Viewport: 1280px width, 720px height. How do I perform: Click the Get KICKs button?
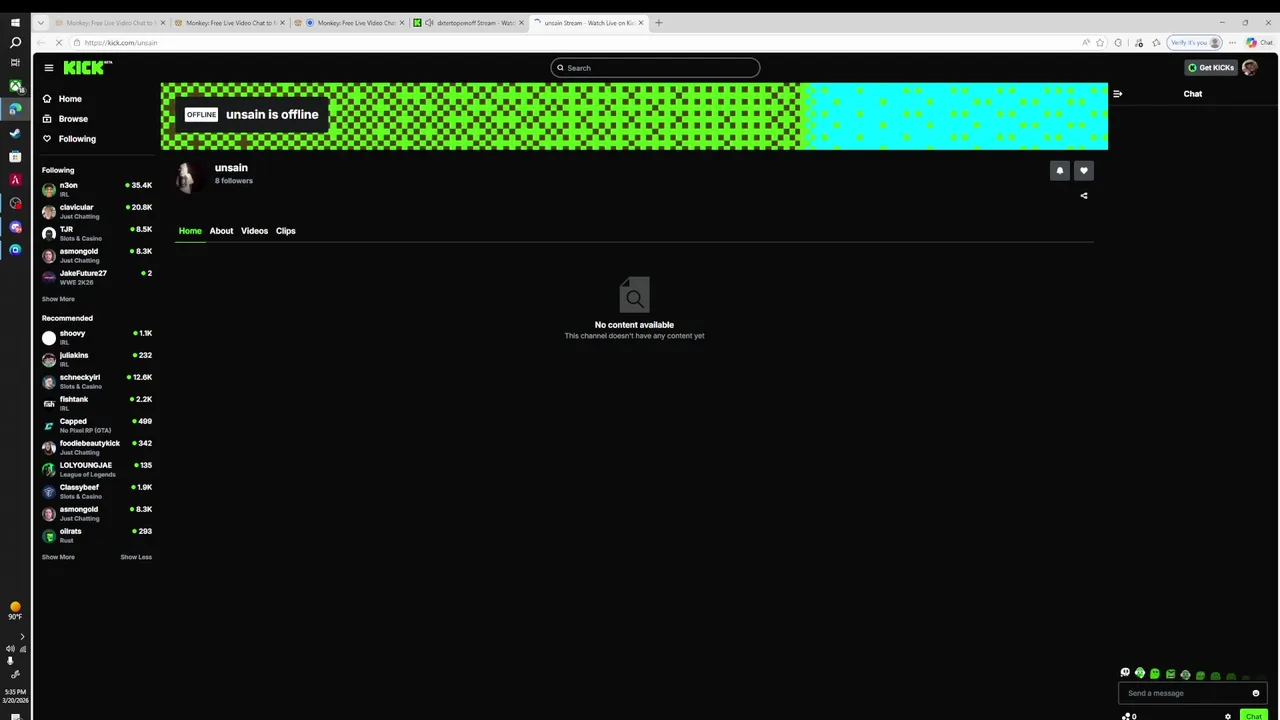pyautogui.click(x=1211, y=68)
